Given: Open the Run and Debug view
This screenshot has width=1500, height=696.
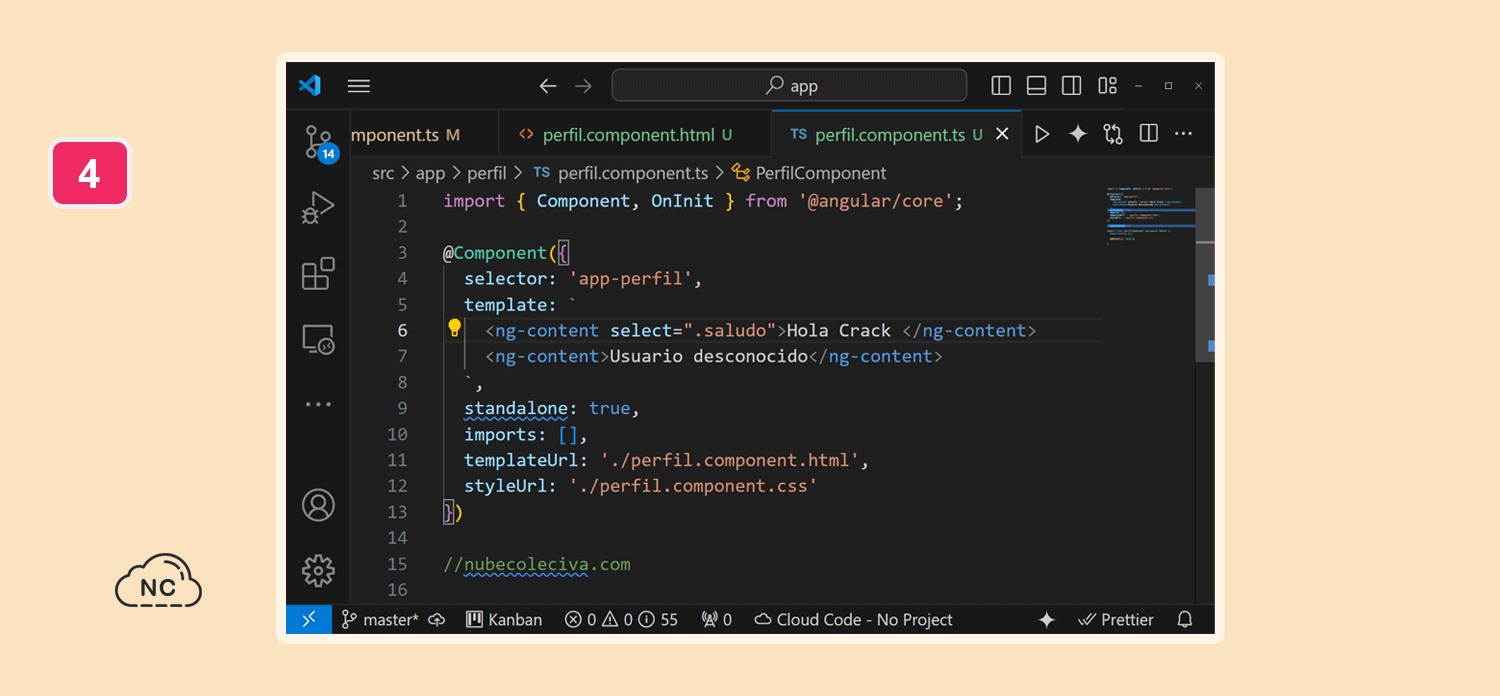Looking at the screenshot, I should [x=318, y=208].
